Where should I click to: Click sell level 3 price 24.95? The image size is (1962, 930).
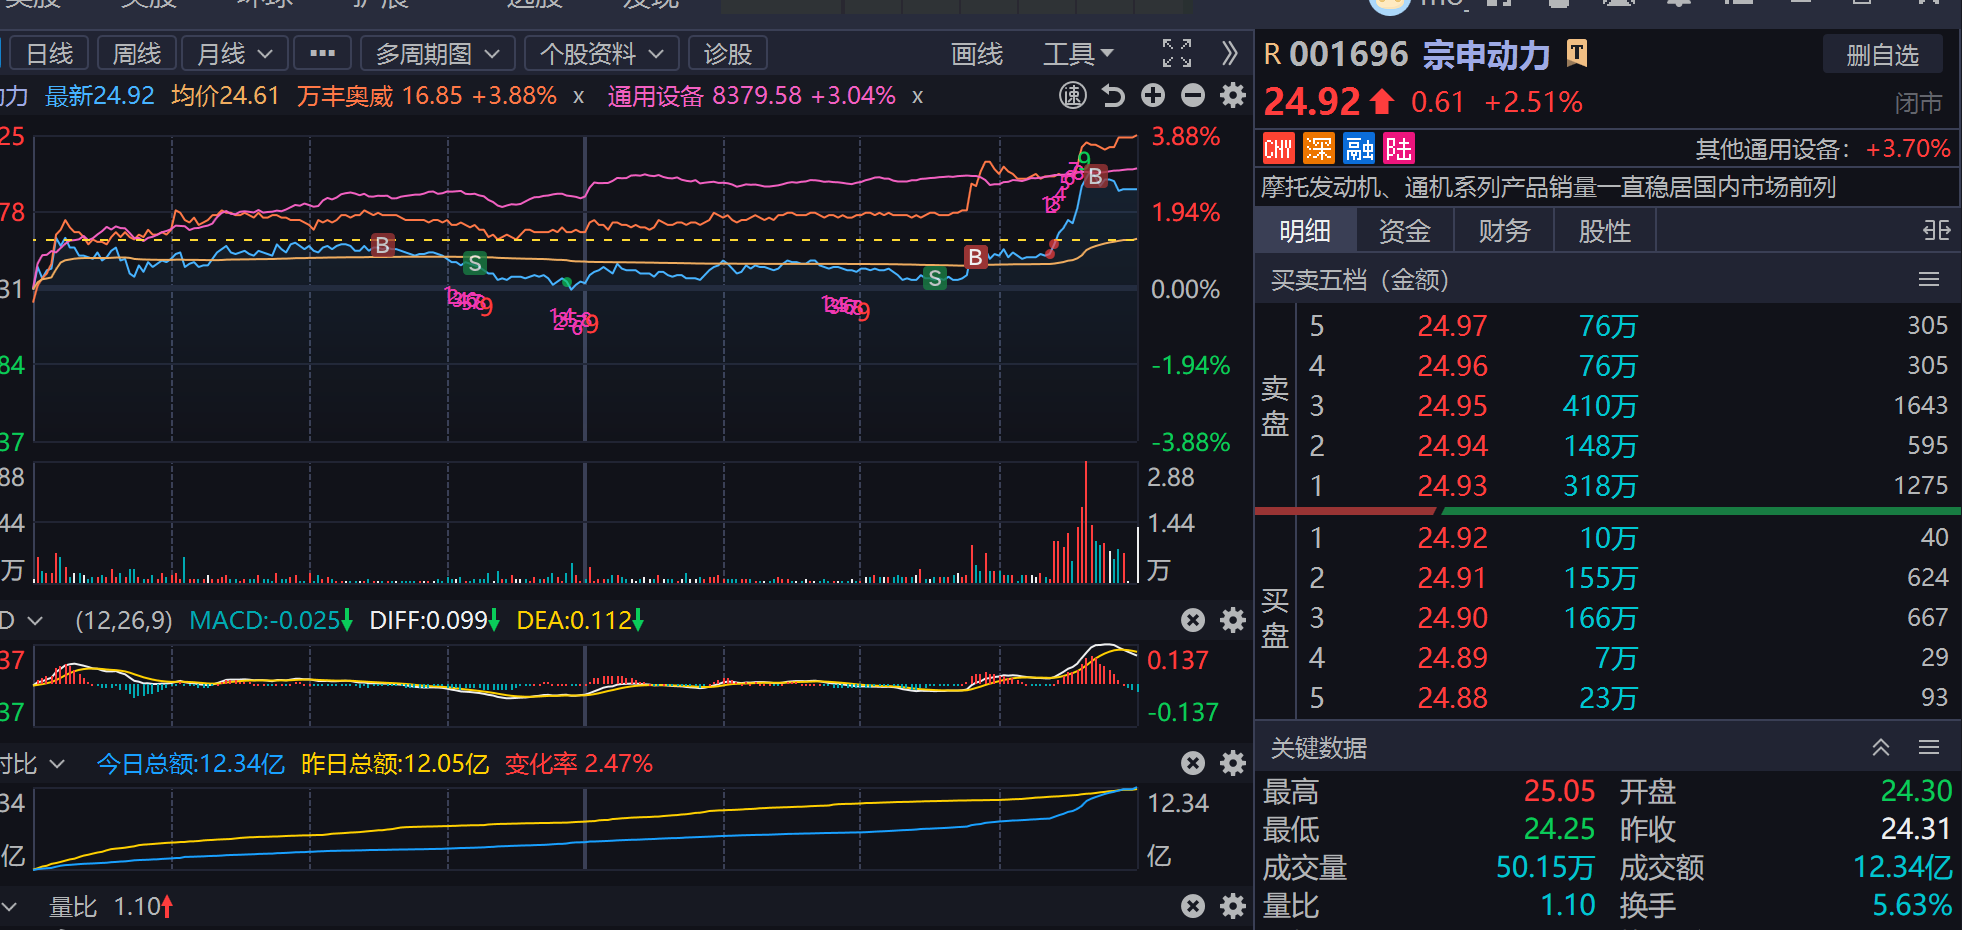click(x=1452, y=406)
